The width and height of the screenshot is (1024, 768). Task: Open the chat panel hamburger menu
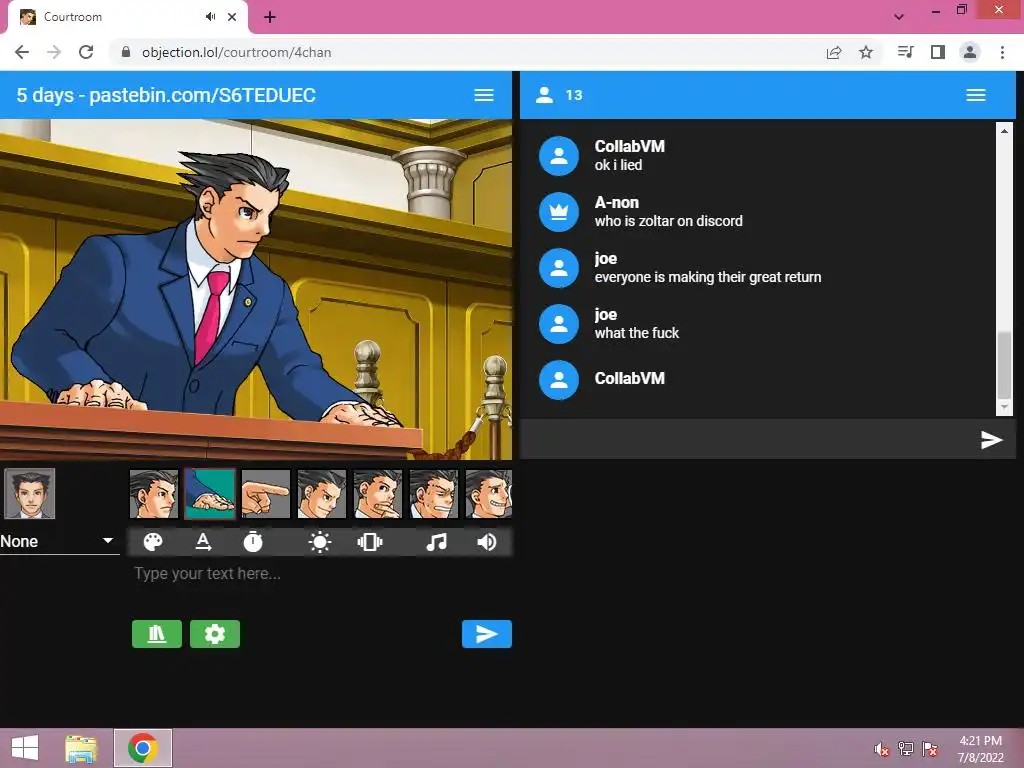(x=976, y=95)
